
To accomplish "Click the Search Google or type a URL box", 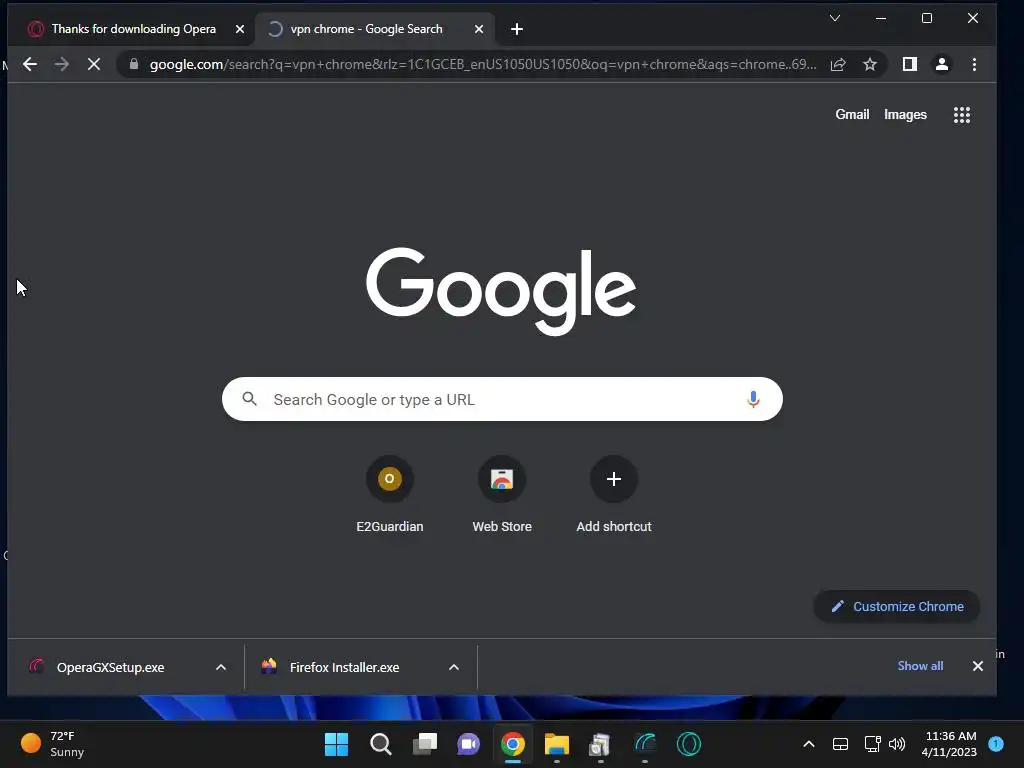I will click(x=502, y=399).
